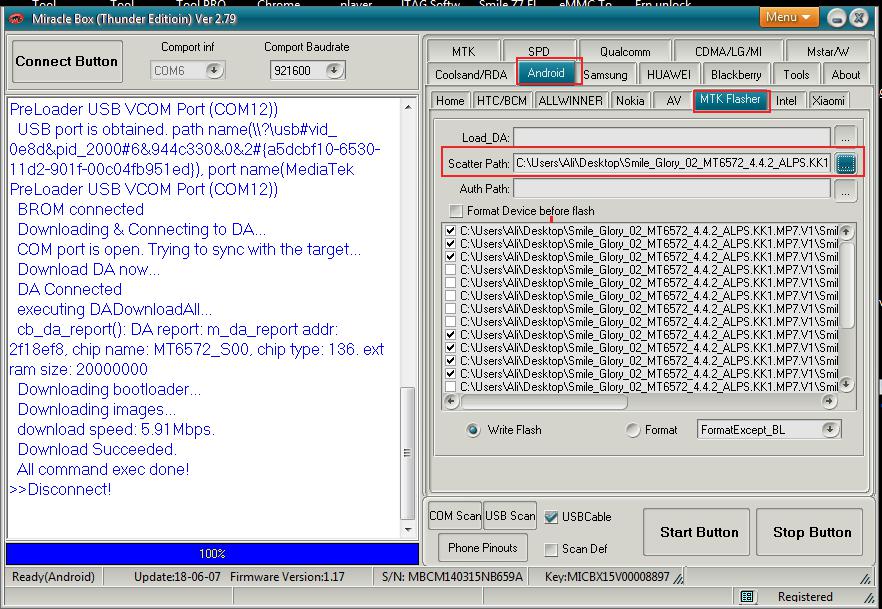882x609 pixels.
Task: Click the status bar icon beside Registered
Action: pos(747,597)
